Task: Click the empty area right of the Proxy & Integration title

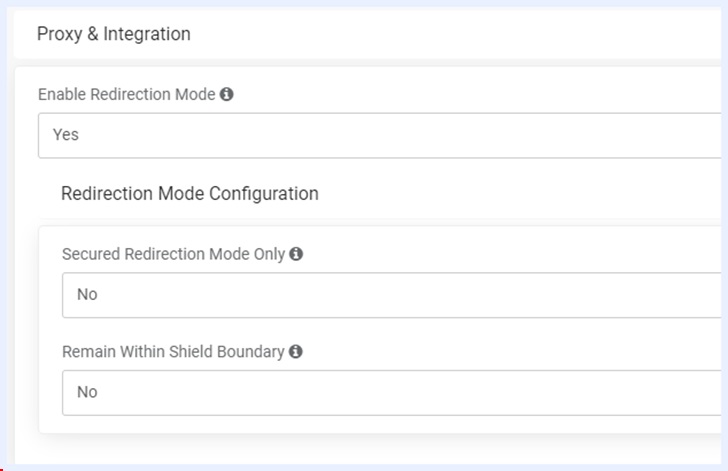Action: point(450,34)
